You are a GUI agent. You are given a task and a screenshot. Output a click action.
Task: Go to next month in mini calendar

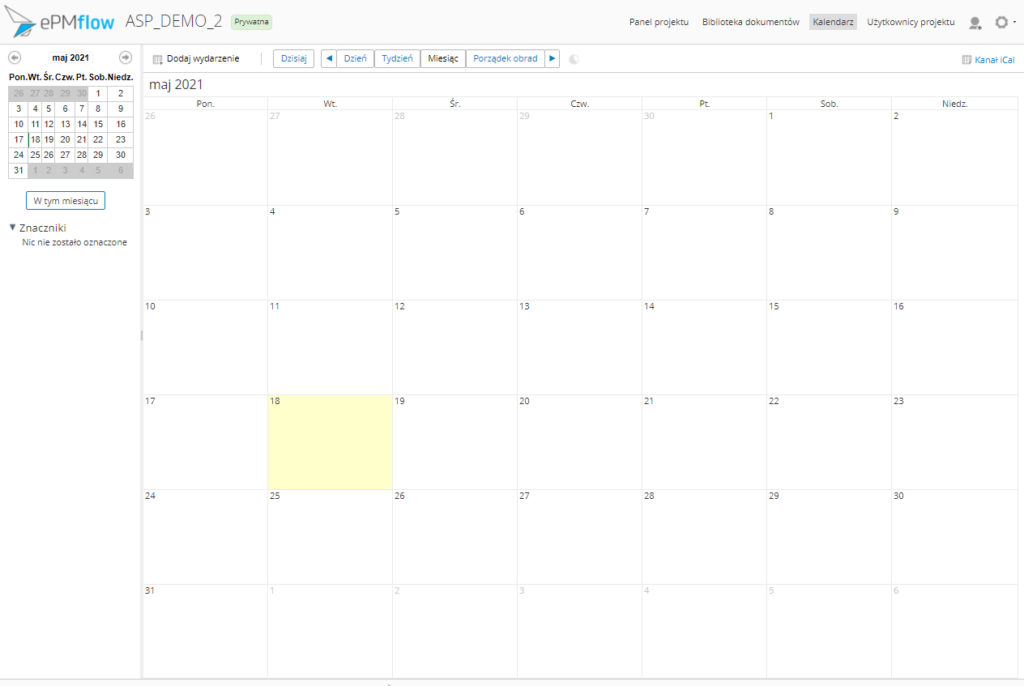pyautogui.click(x=125, y=58)
